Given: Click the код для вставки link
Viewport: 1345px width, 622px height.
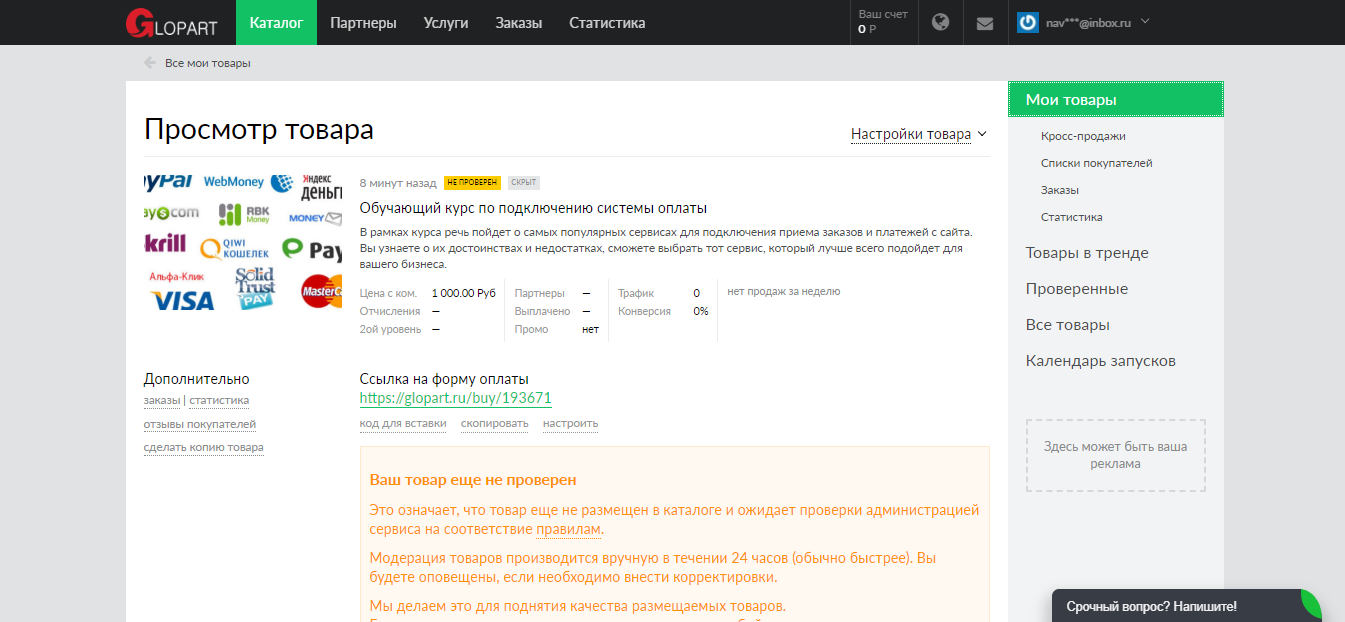Looking at the screenshot, I should [x=403, y=423].
